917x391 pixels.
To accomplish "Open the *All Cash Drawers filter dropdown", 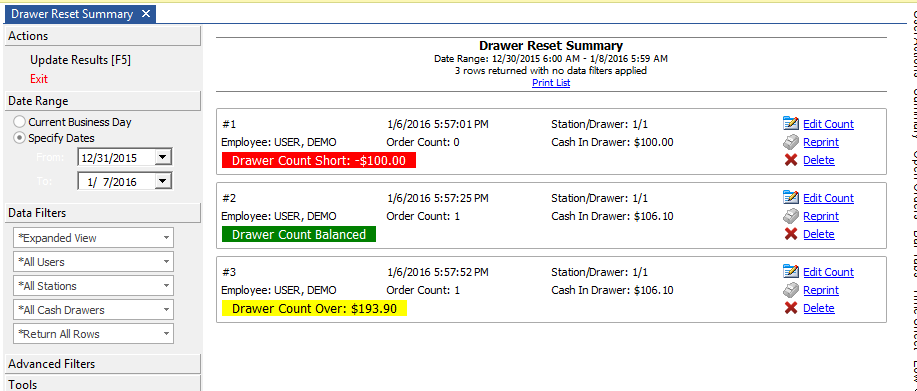I will [94, 310].
